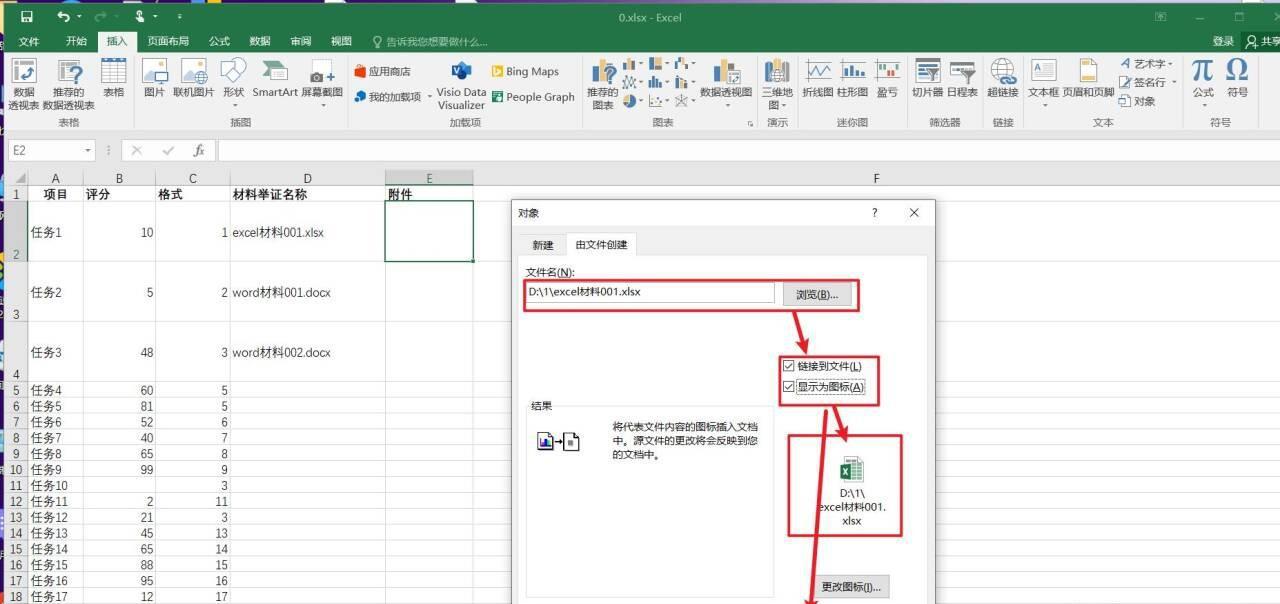
Task: Open Recommended Charts (推荐的图表)
Action: click(x=603, y=84)
